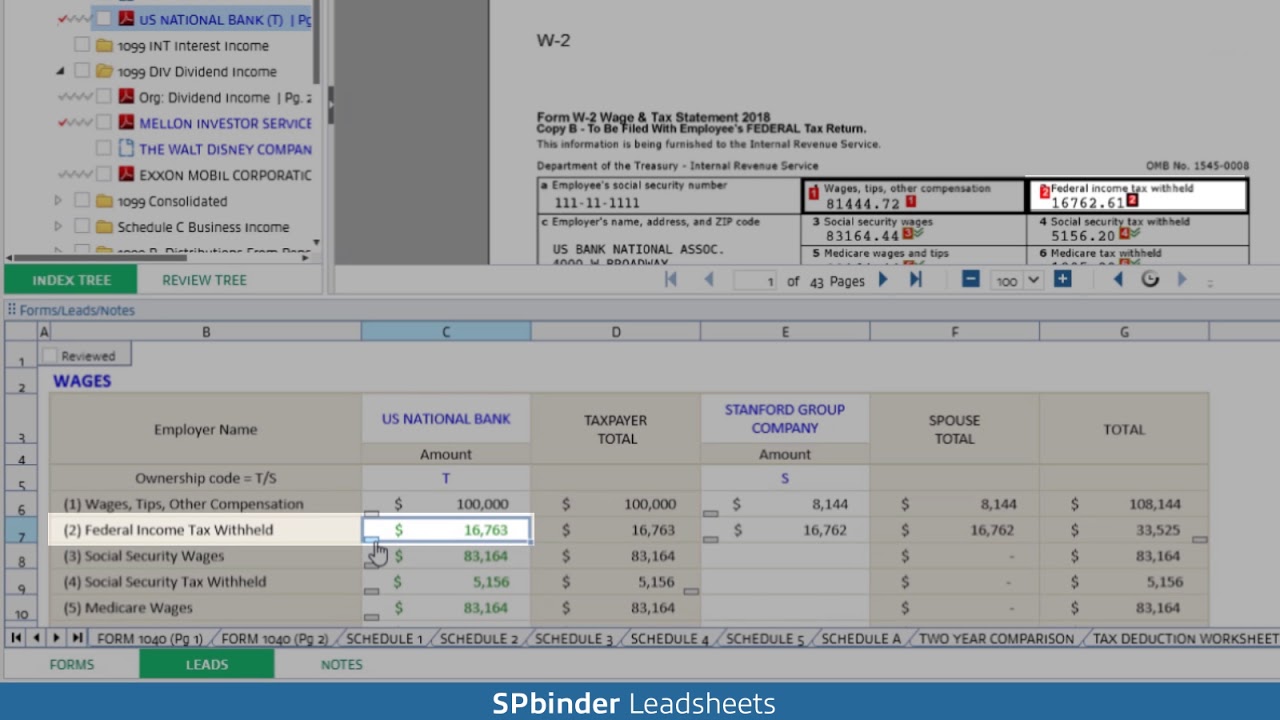Check the EXXON MOBIL CORPORATIC checkbox
Screen dimensions: 1280x720
[x=104, y=175]
